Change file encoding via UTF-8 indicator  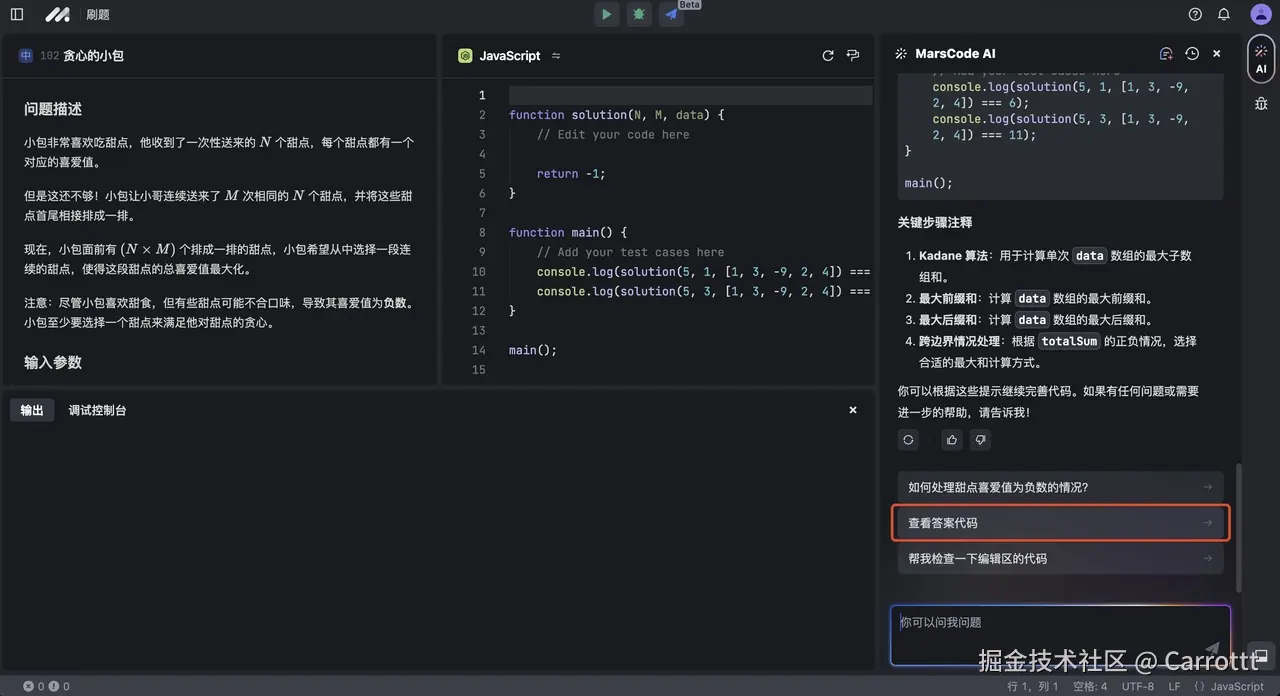click(x=1138, y=686)
